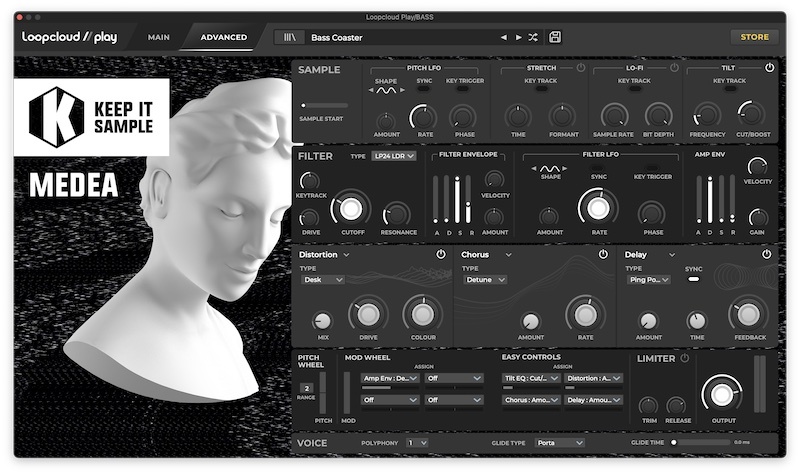Save preset with the floppy disk icon
The height and width of the screenshot is (474, 800).
[555, 37]
